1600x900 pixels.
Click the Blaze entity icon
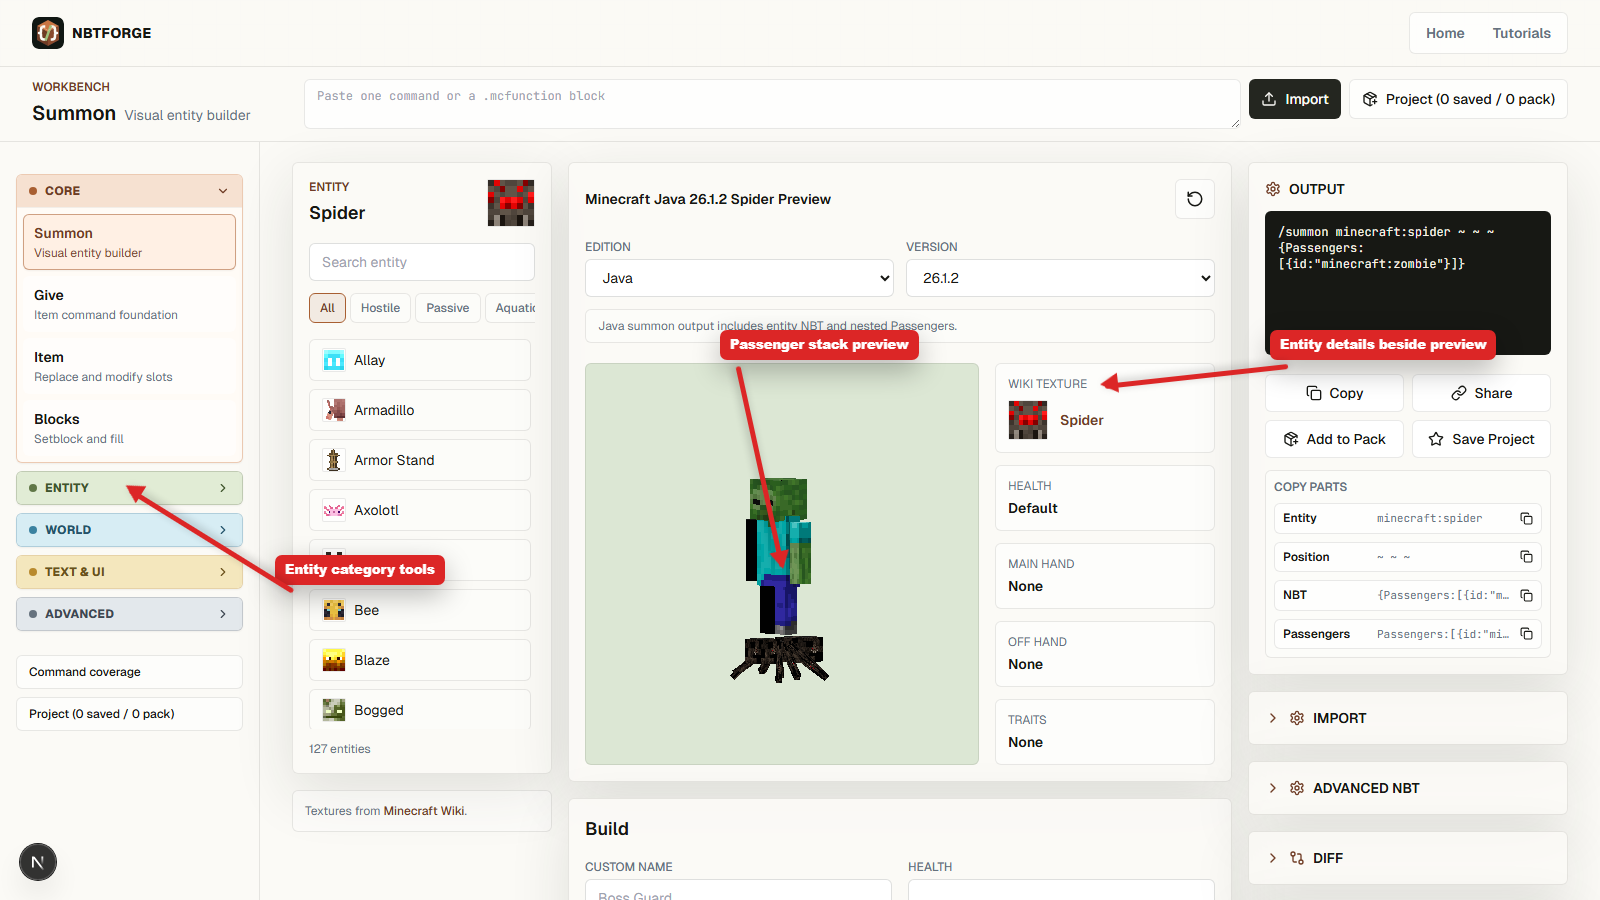(x=334, y=660)
